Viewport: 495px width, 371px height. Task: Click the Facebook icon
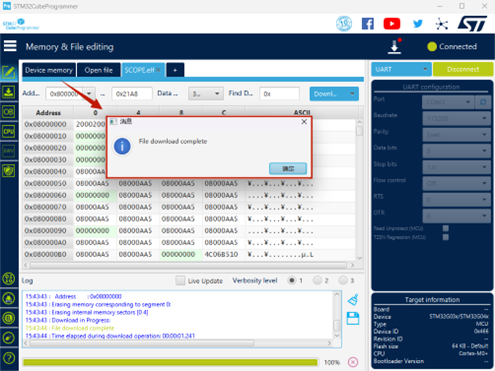tap(368, 24)
